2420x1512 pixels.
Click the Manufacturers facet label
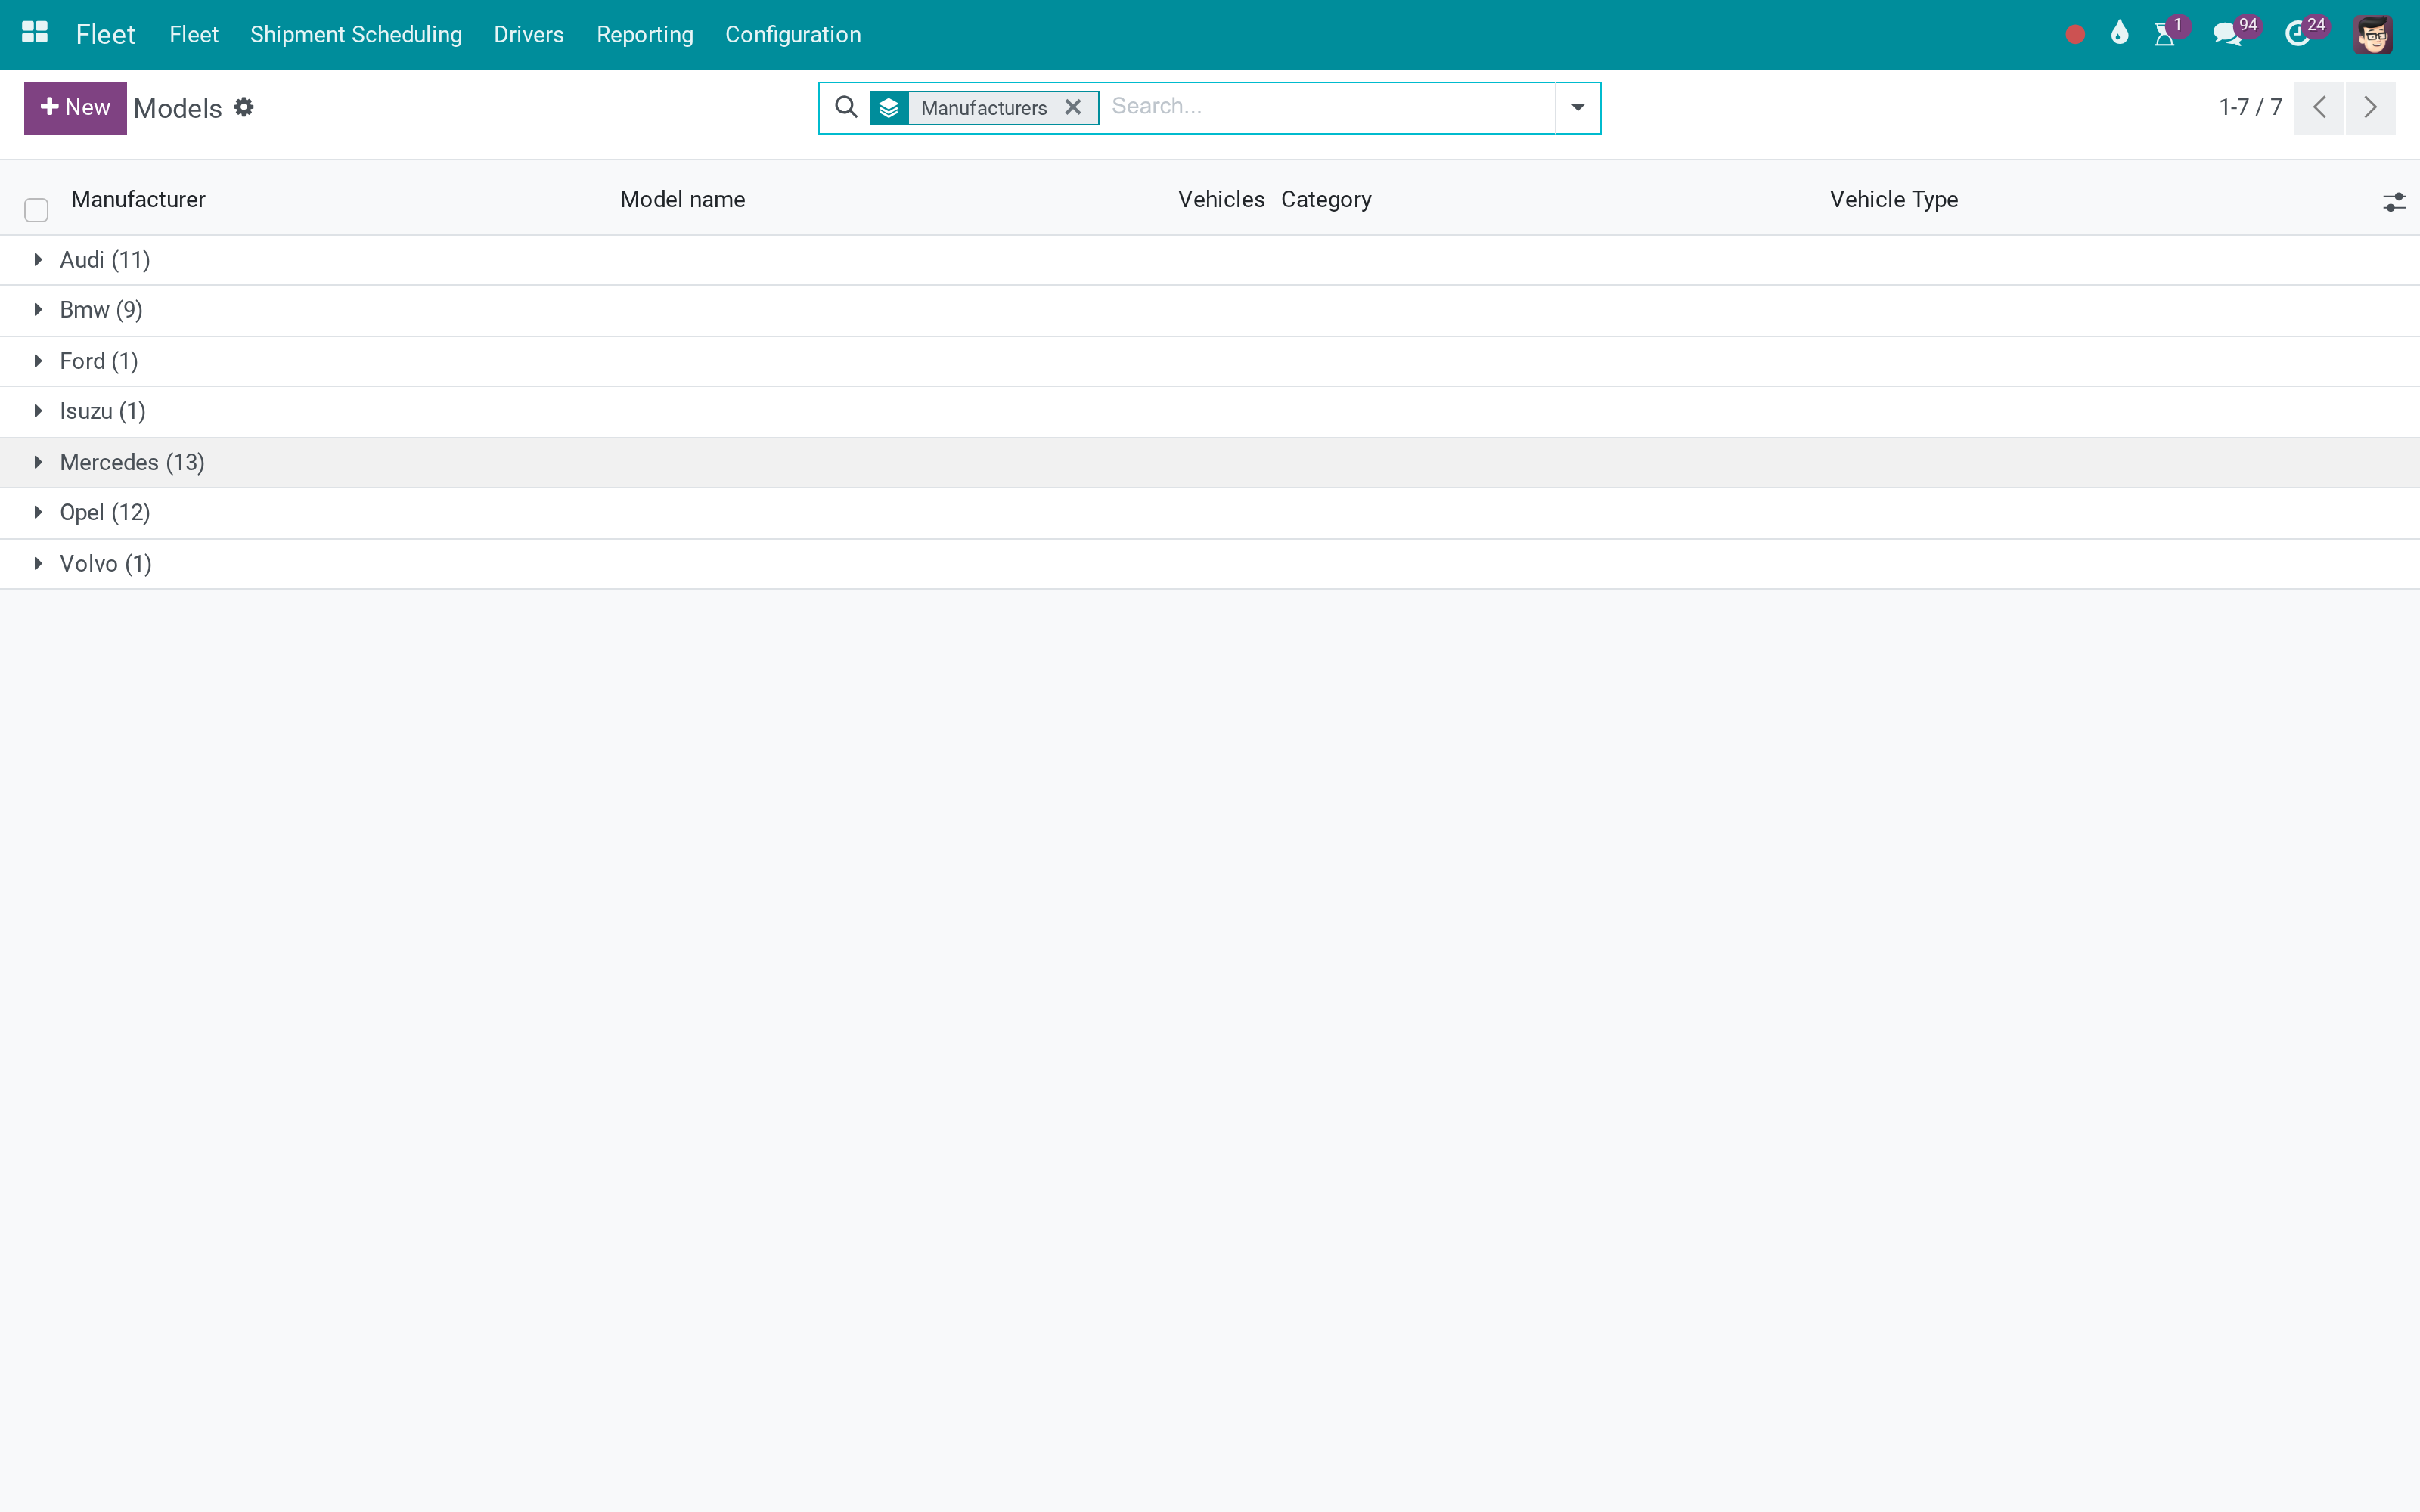984,108
